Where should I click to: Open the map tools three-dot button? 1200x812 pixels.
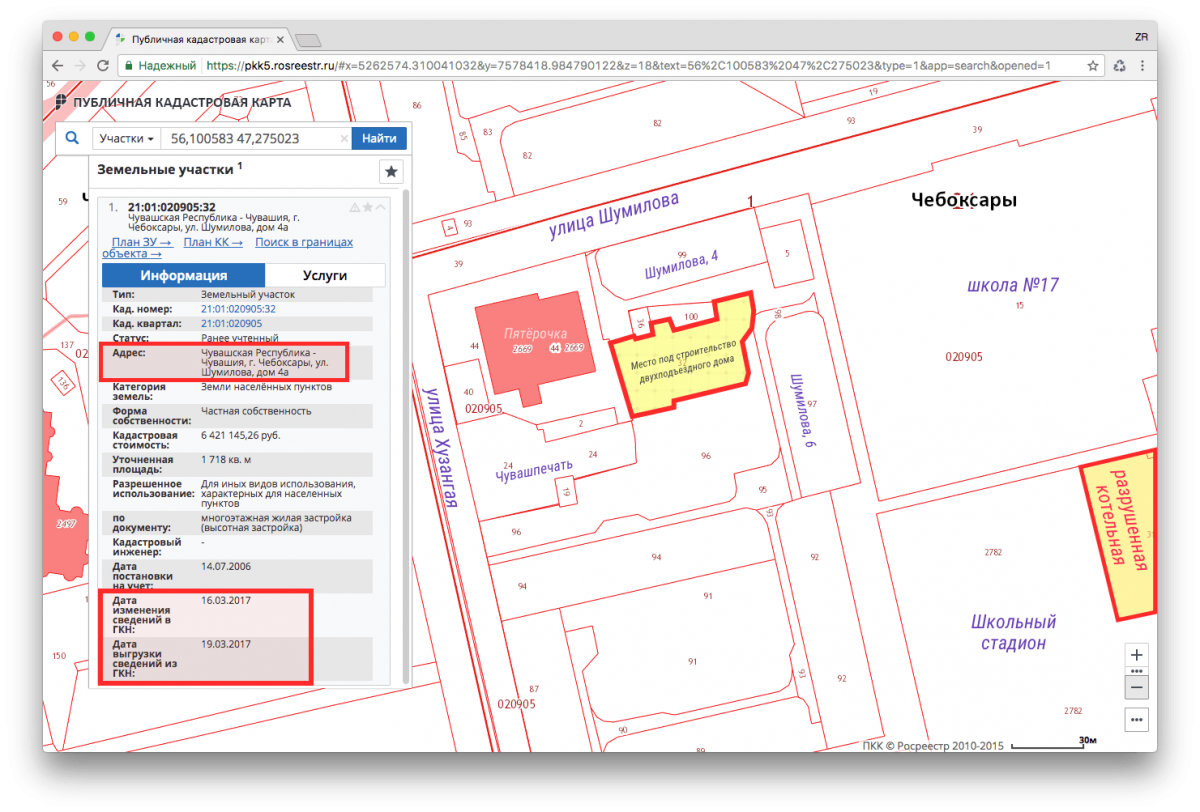pos(1136,719)
